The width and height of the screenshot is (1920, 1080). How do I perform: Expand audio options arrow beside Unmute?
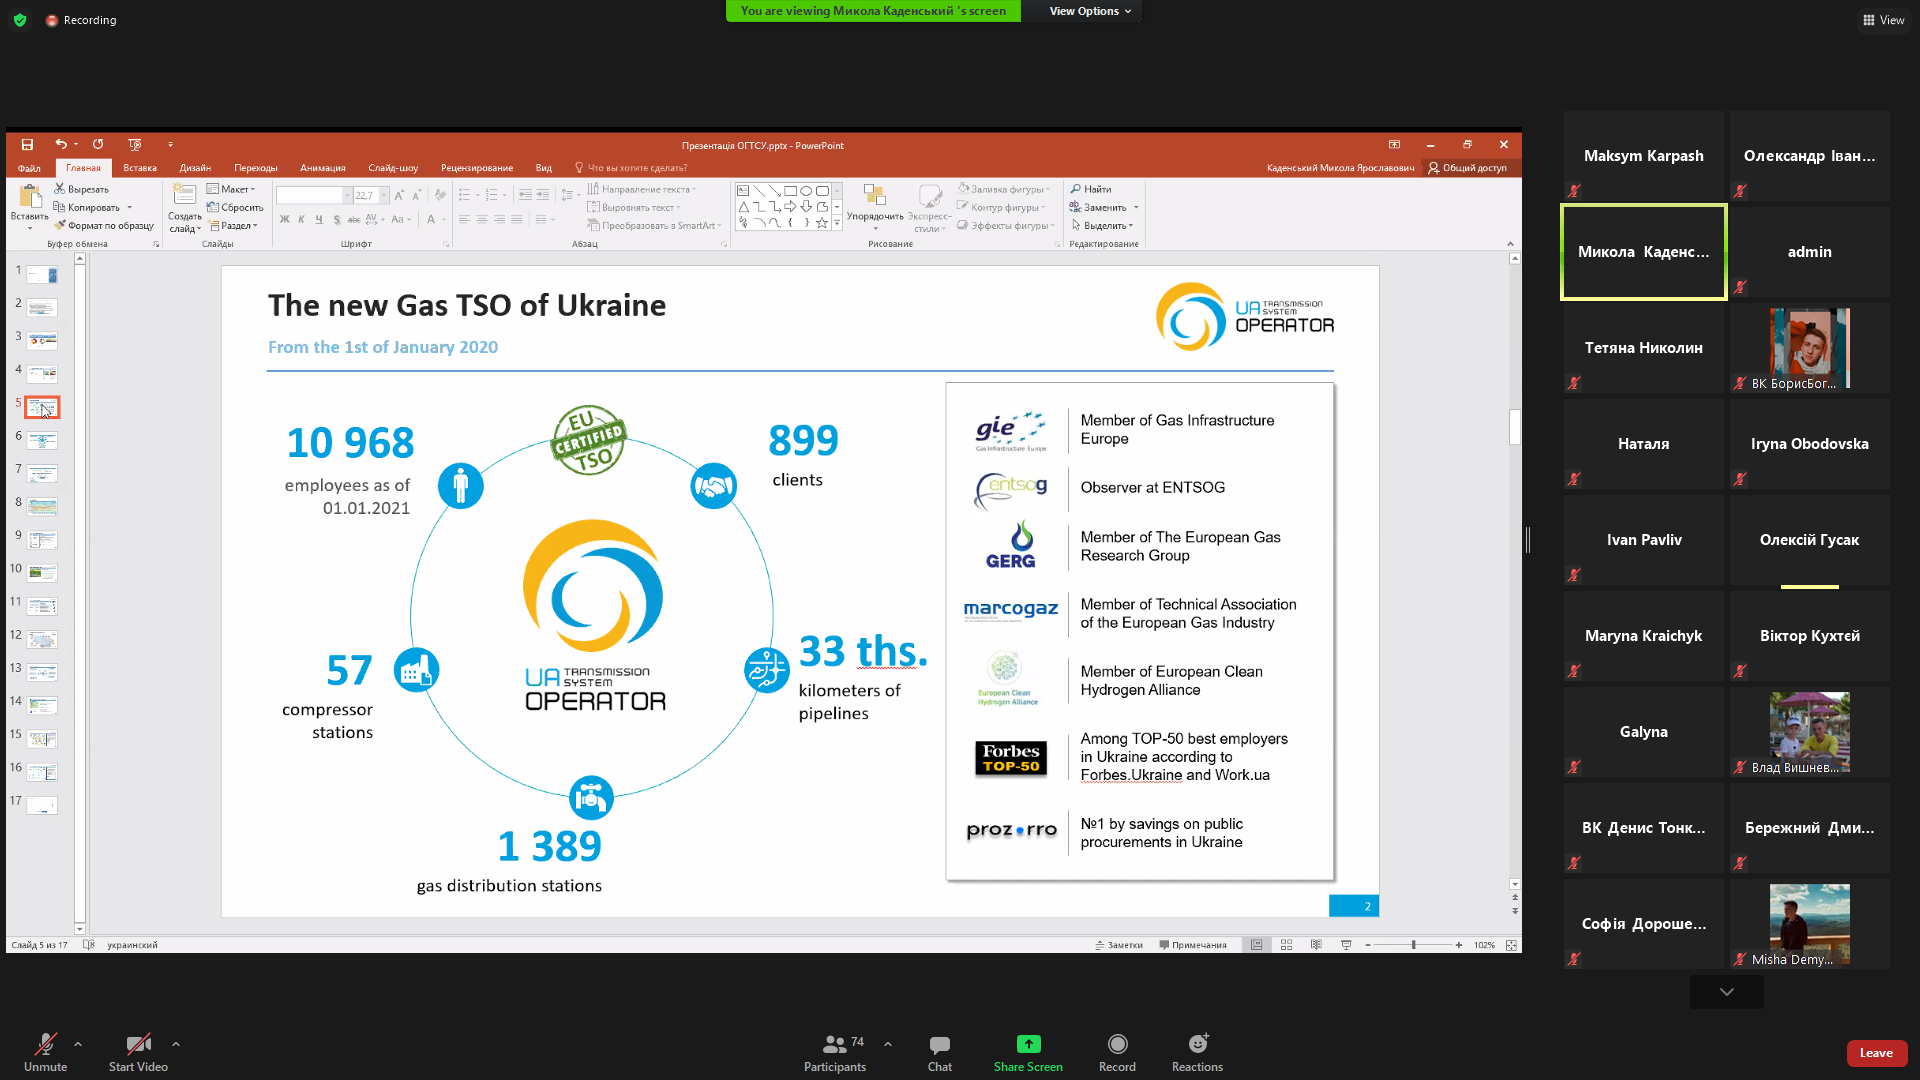[78, 1044]
